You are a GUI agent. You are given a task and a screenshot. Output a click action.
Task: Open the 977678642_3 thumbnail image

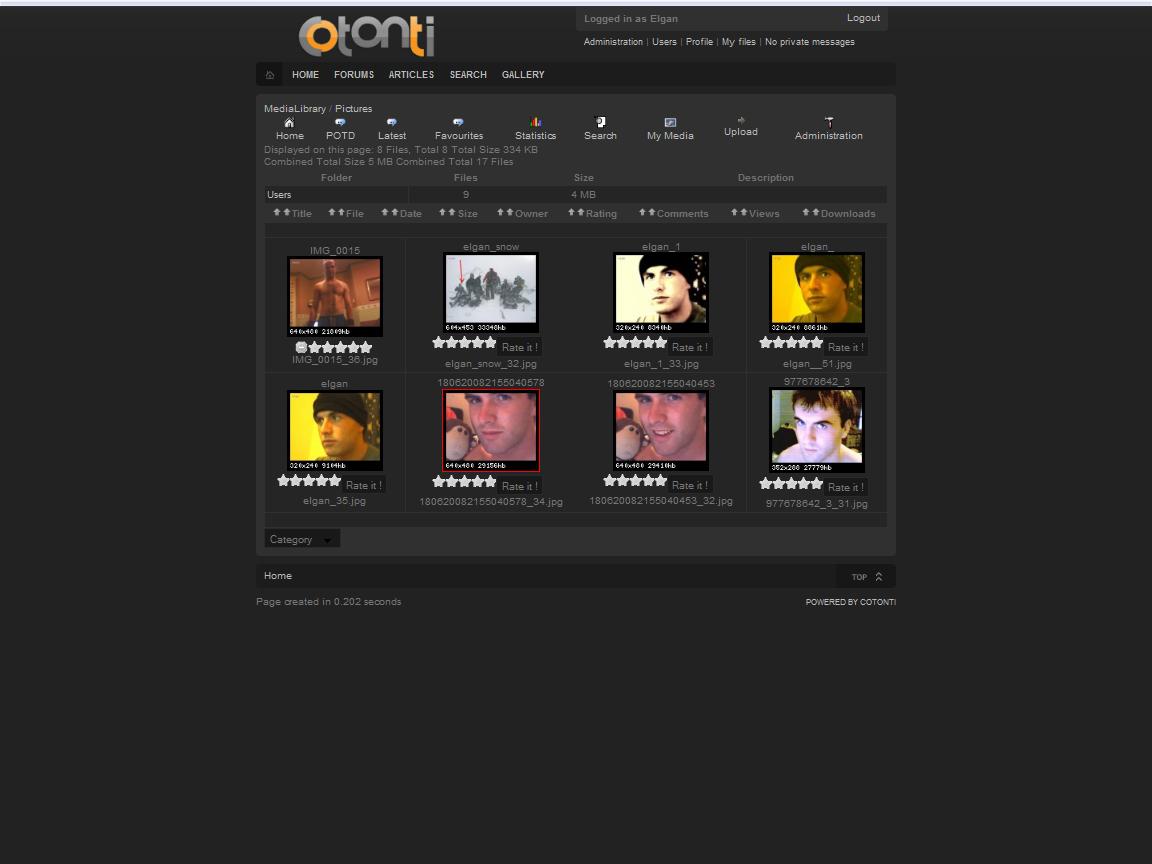coord(817,430)
